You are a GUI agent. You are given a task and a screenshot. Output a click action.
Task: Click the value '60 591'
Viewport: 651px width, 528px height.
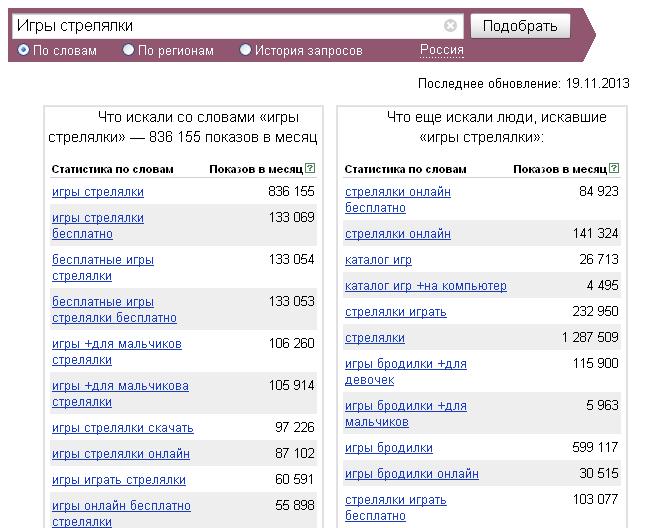(295, 479)
